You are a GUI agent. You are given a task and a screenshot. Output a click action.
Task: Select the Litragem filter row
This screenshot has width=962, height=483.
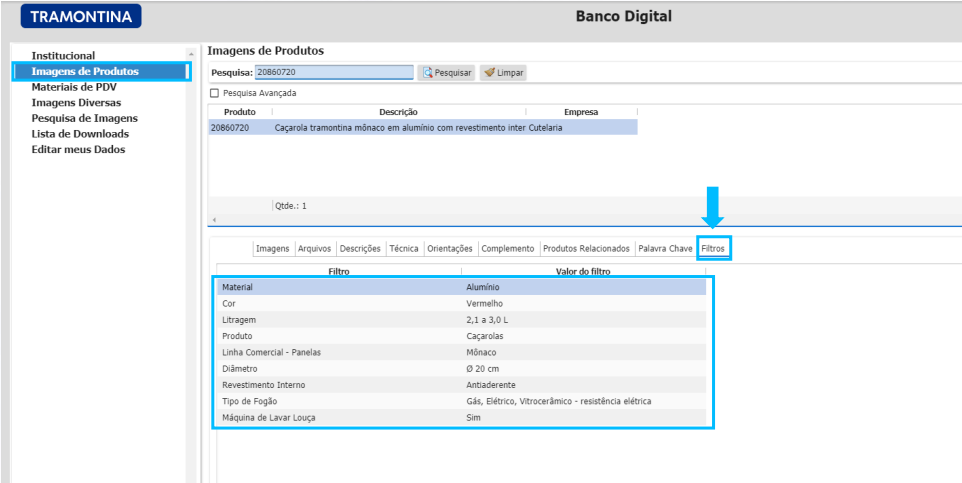pyautogui.click(x=462, y=320)
